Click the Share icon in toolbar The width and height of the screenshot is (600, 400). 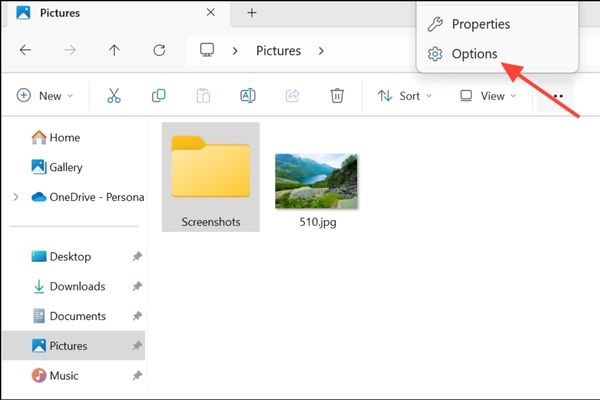pos(293,96)
